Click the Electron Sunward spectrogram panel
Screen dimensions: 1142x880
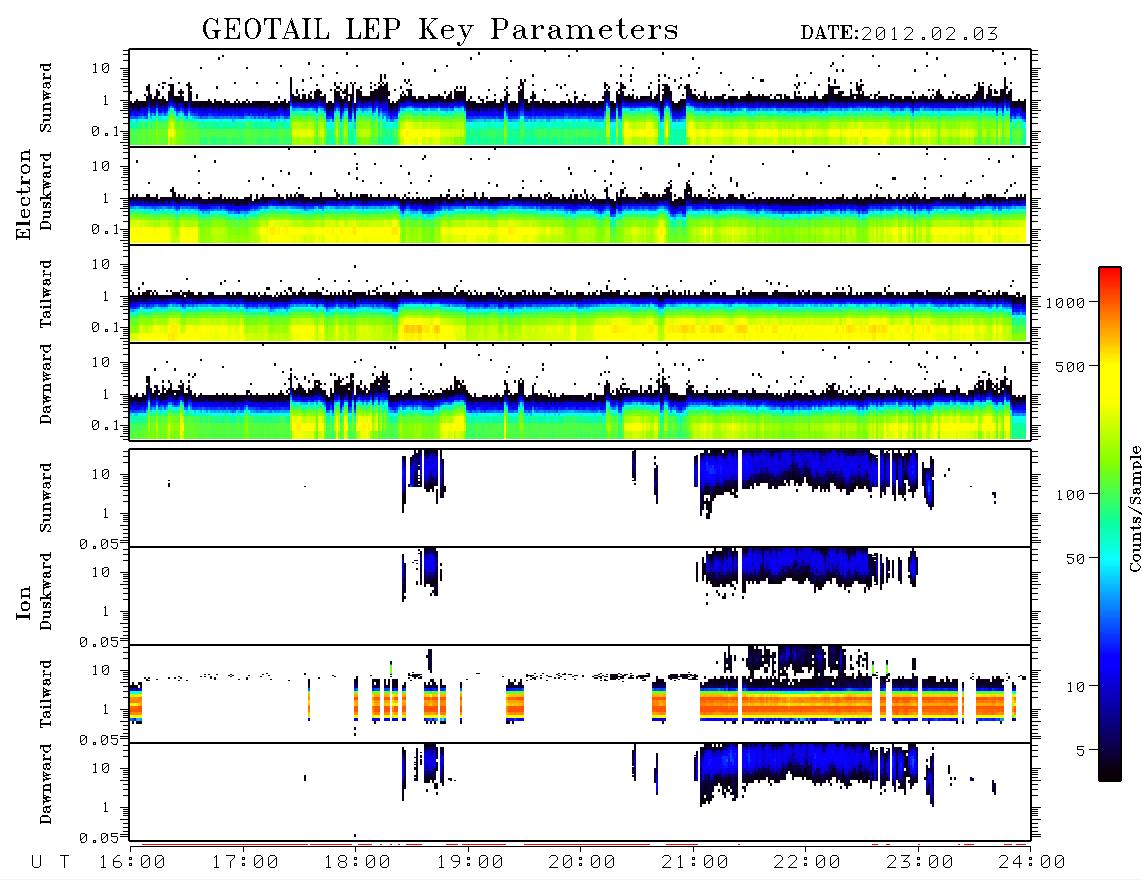point(580,98)
